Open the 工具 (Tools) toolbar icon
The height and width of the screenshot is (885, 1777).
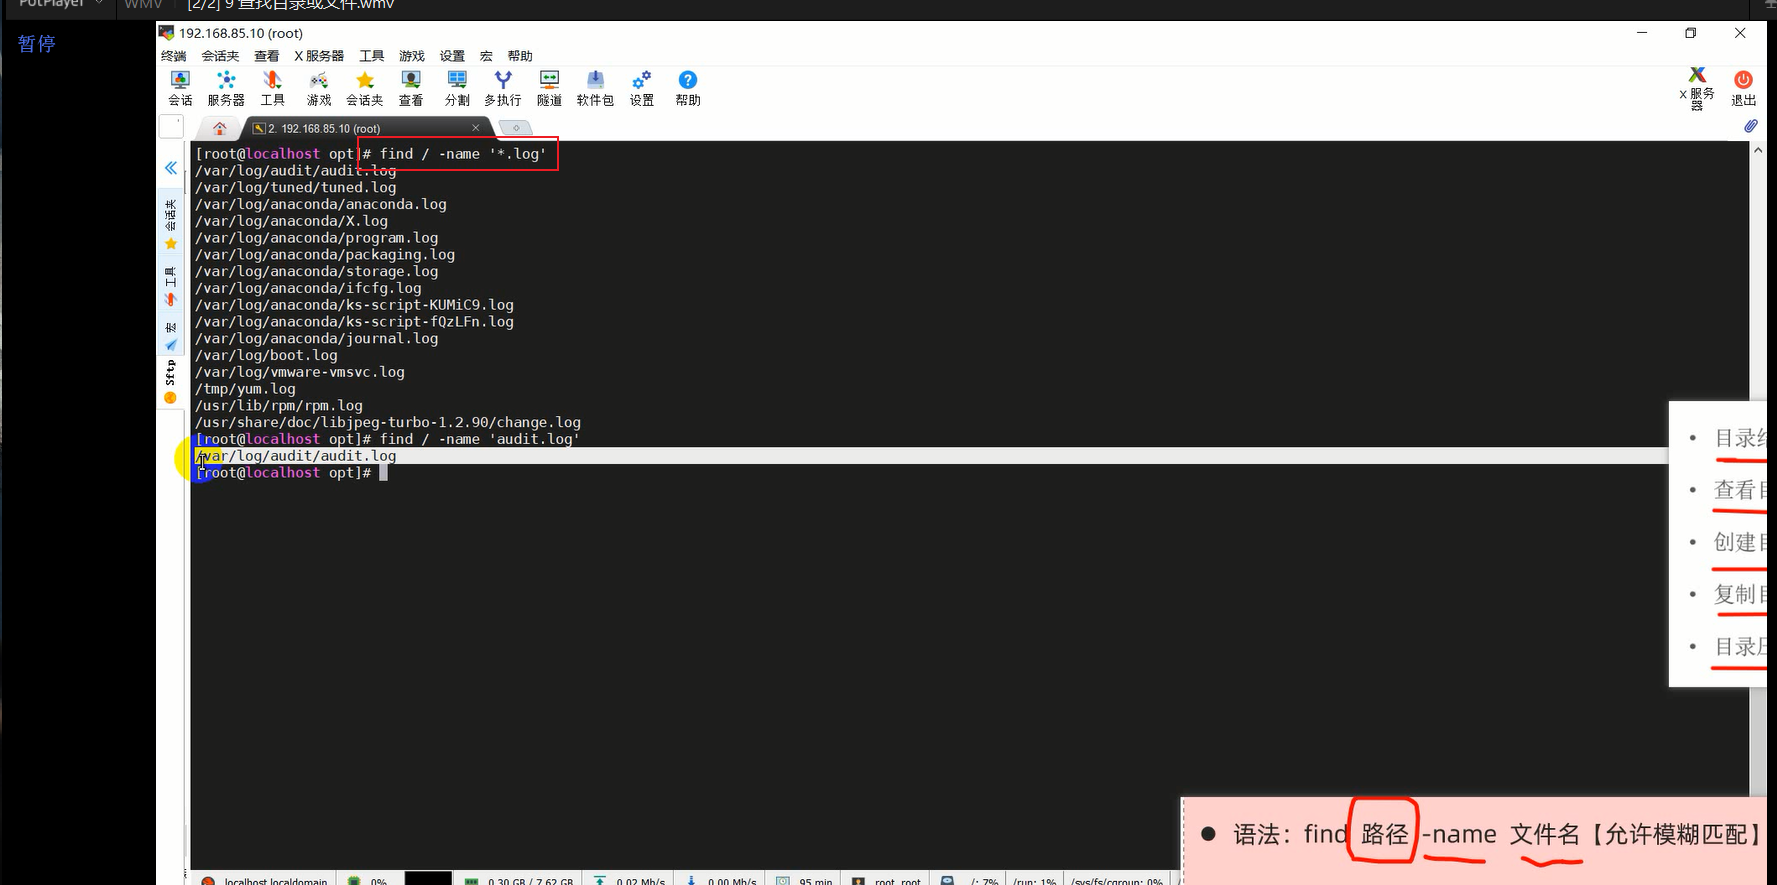[272, 88]
